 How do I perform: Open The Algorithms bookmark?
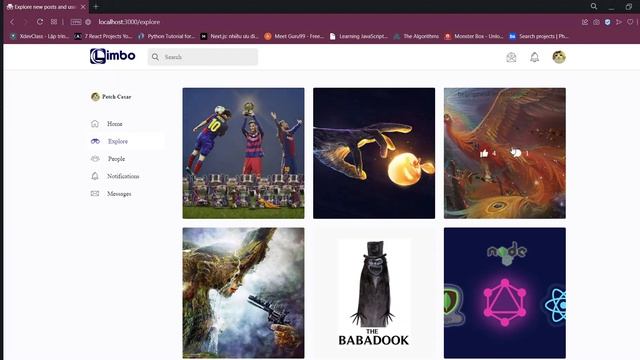416,36
